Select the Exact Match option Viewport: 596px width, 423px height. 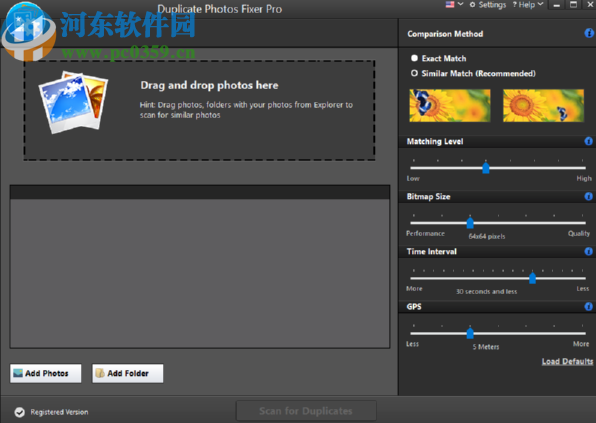[439, 58]
